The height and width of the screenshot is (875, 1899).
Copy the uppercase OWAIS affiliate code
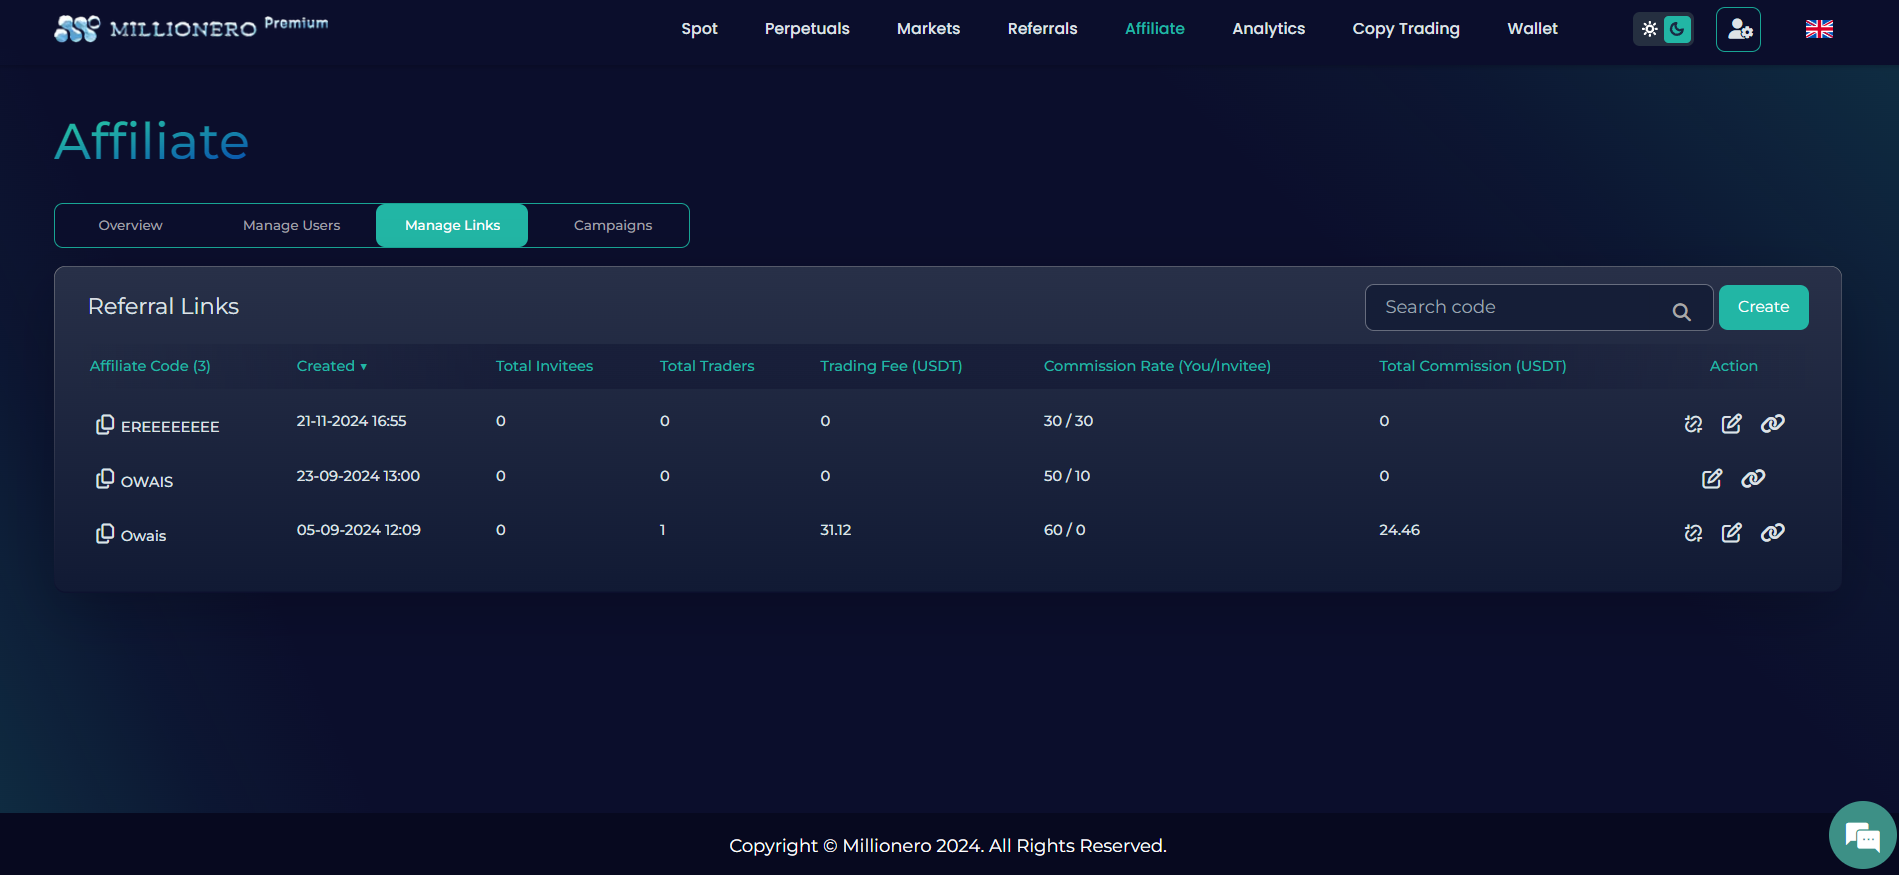pos(104,479)
